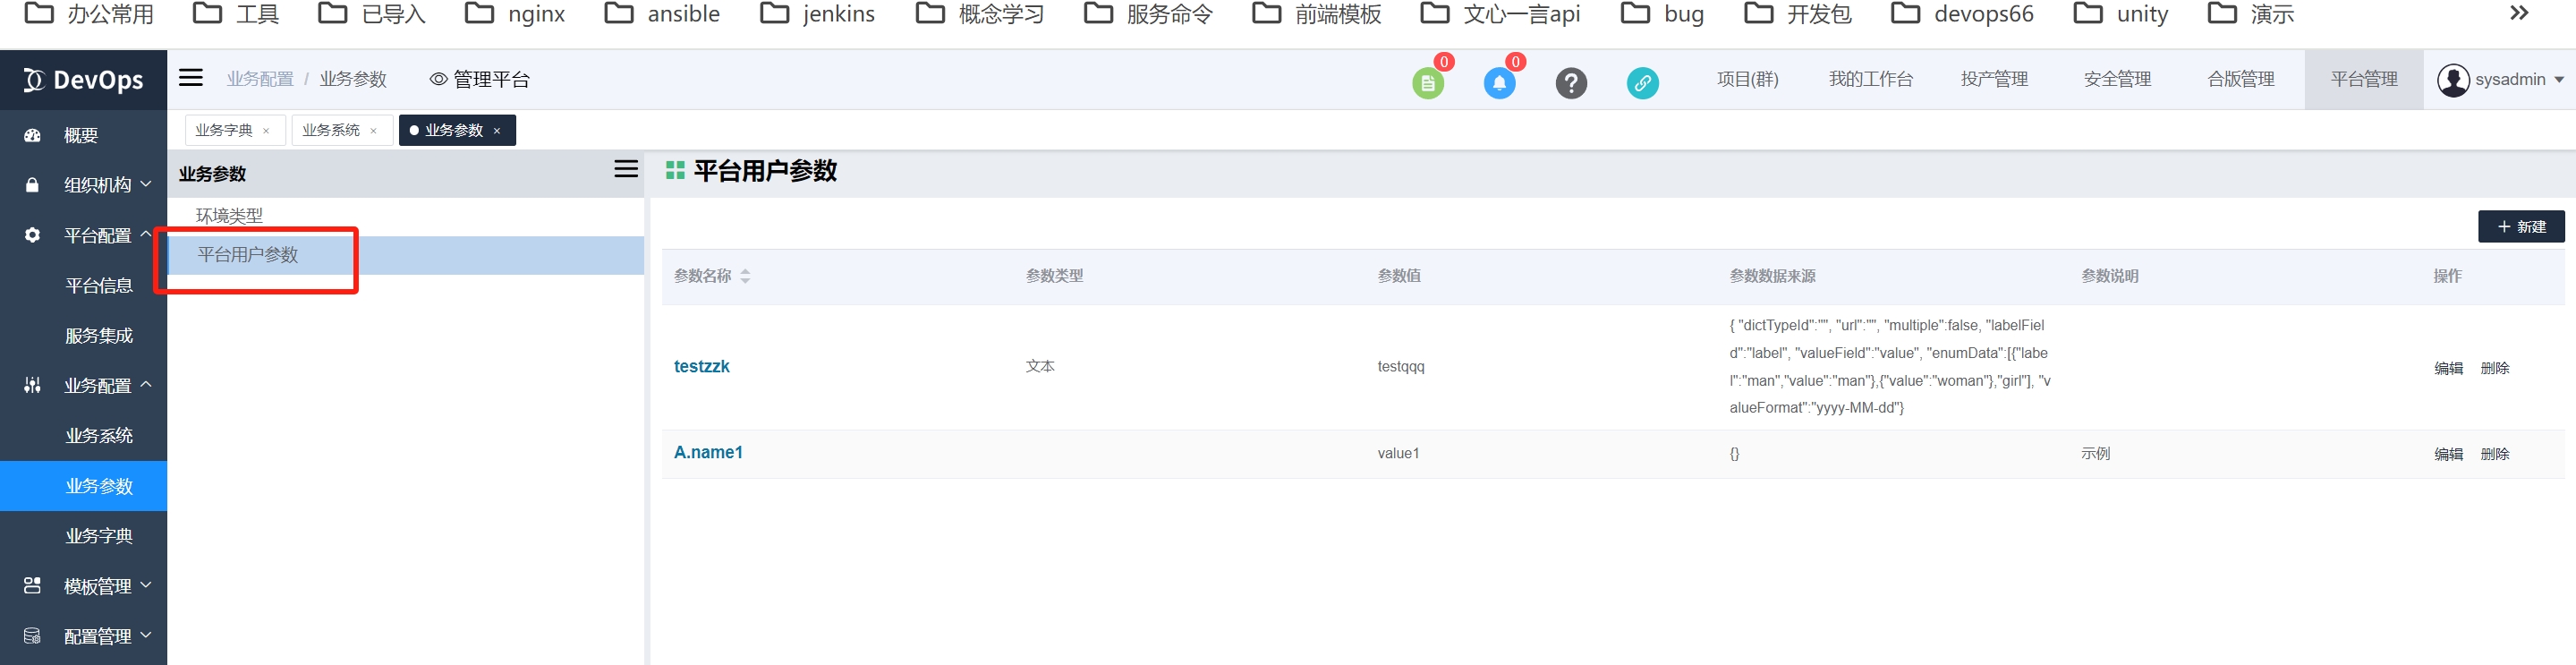Open the sysadmin account dropdown arrow
2576x665 pixels.
[x=2558, y=80]
